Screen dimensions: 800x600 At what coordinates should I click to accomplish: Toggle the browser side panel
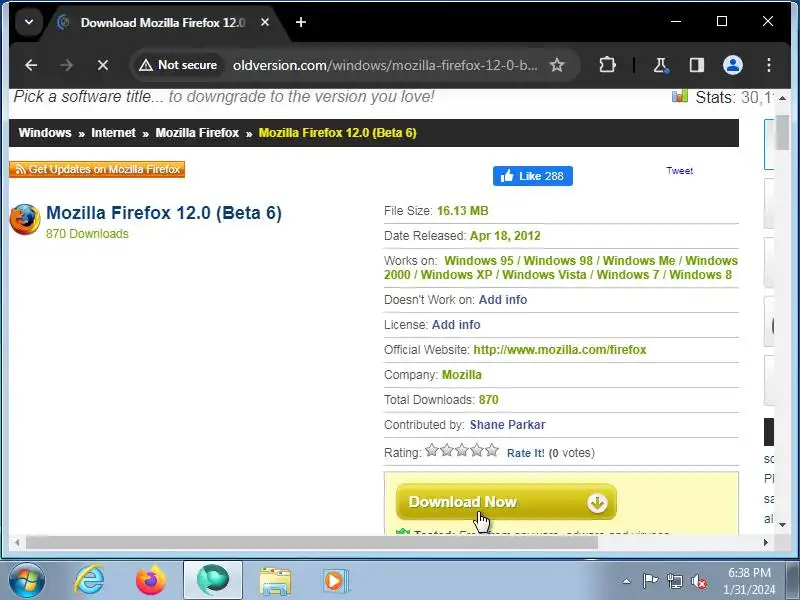(x=696, y=65)
